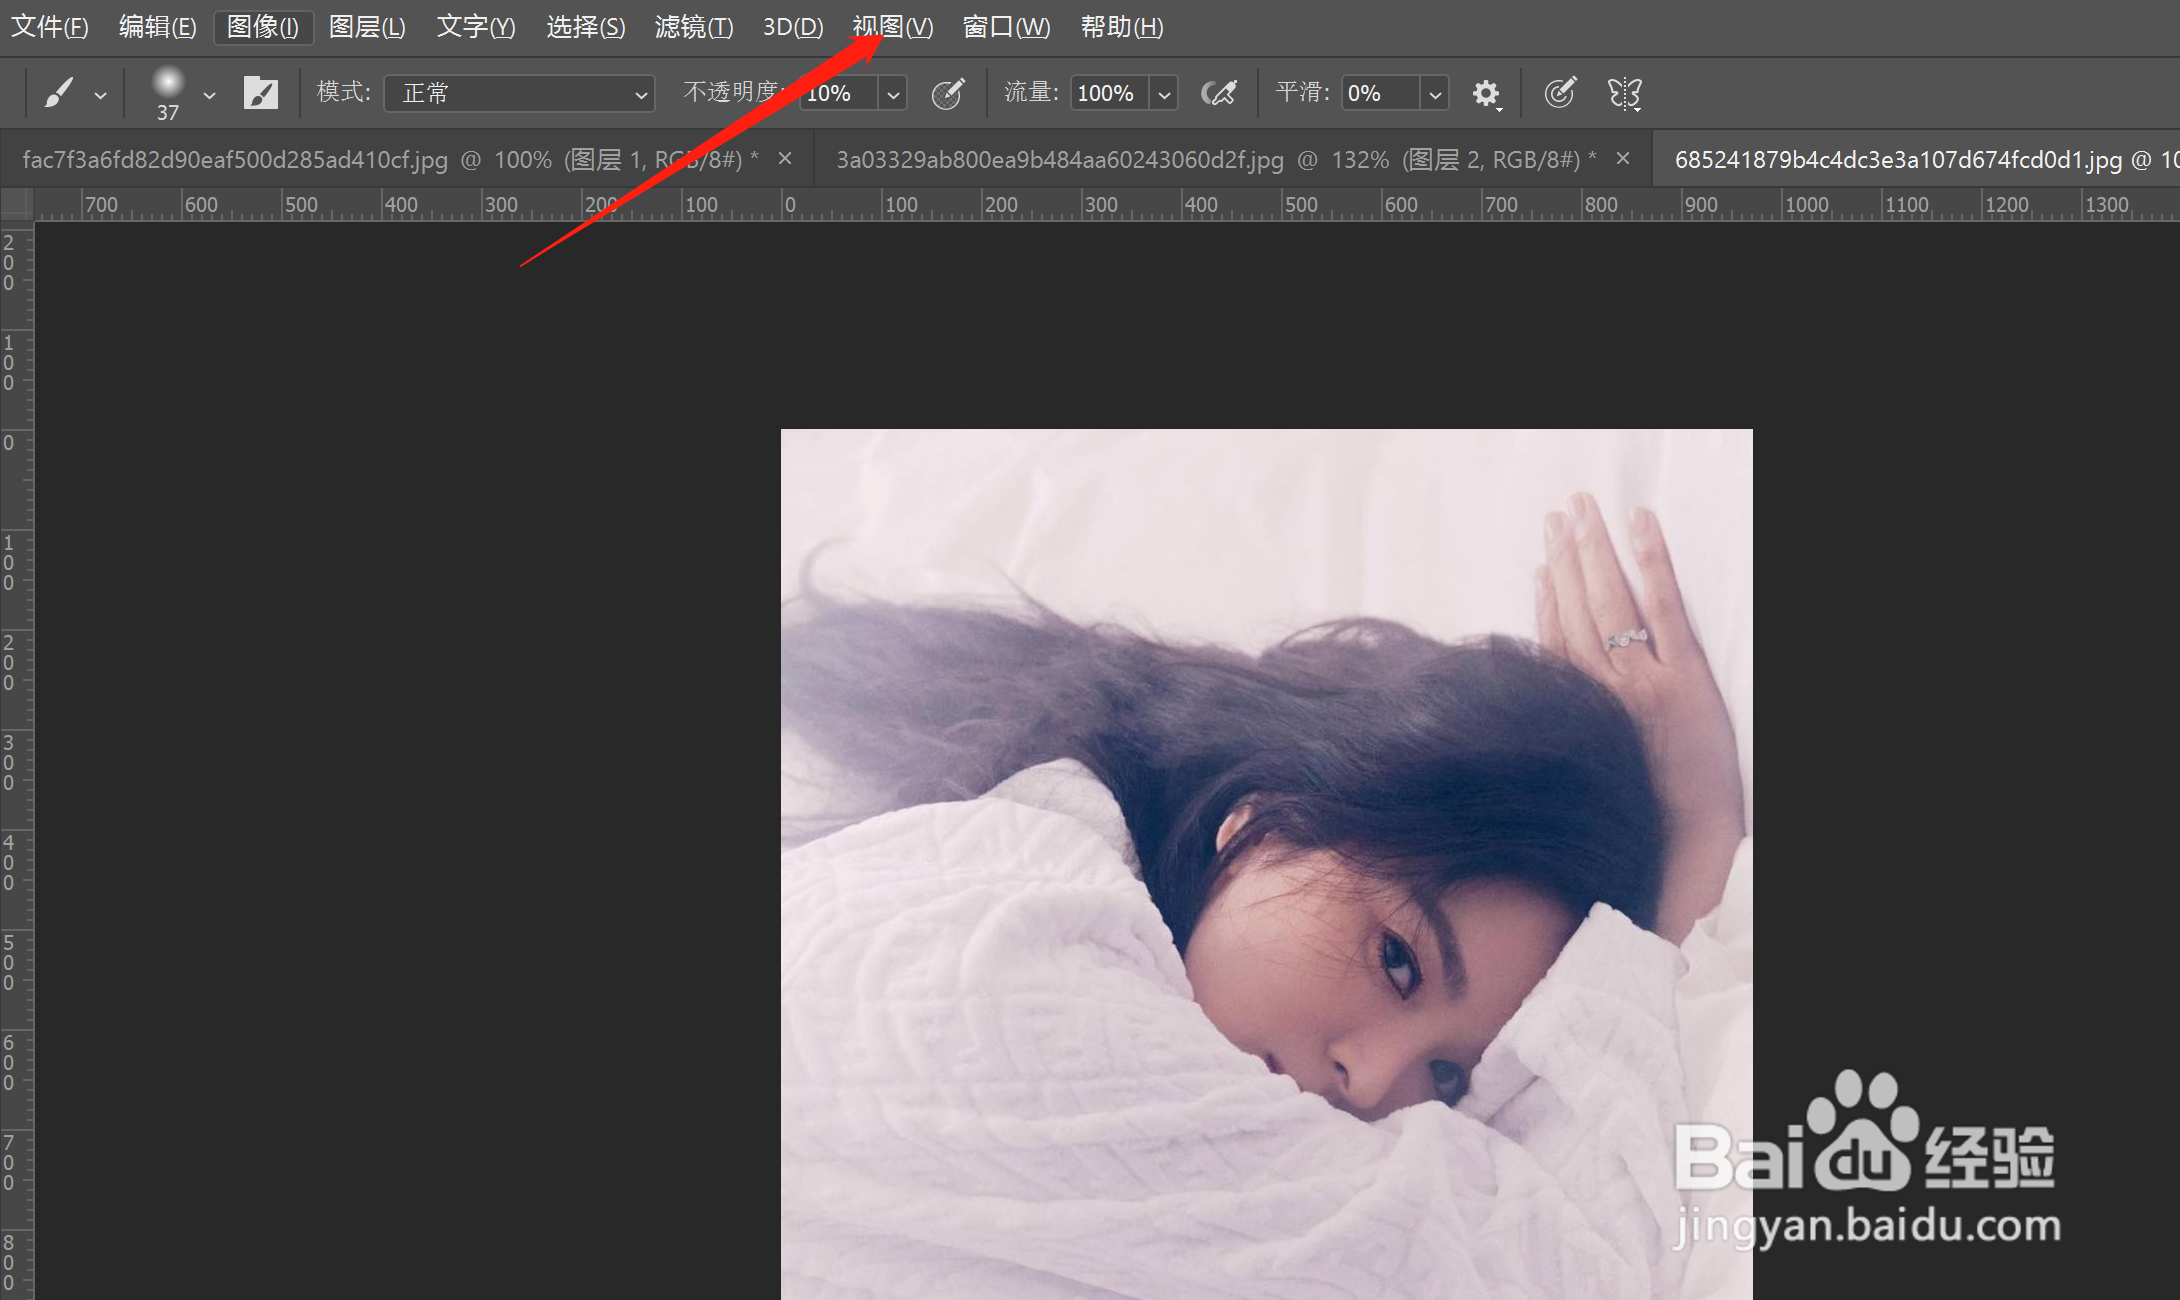Click the flow 100% input field
Image resolution: width=2180 pixels, height=1300 pixels.
1108,93
